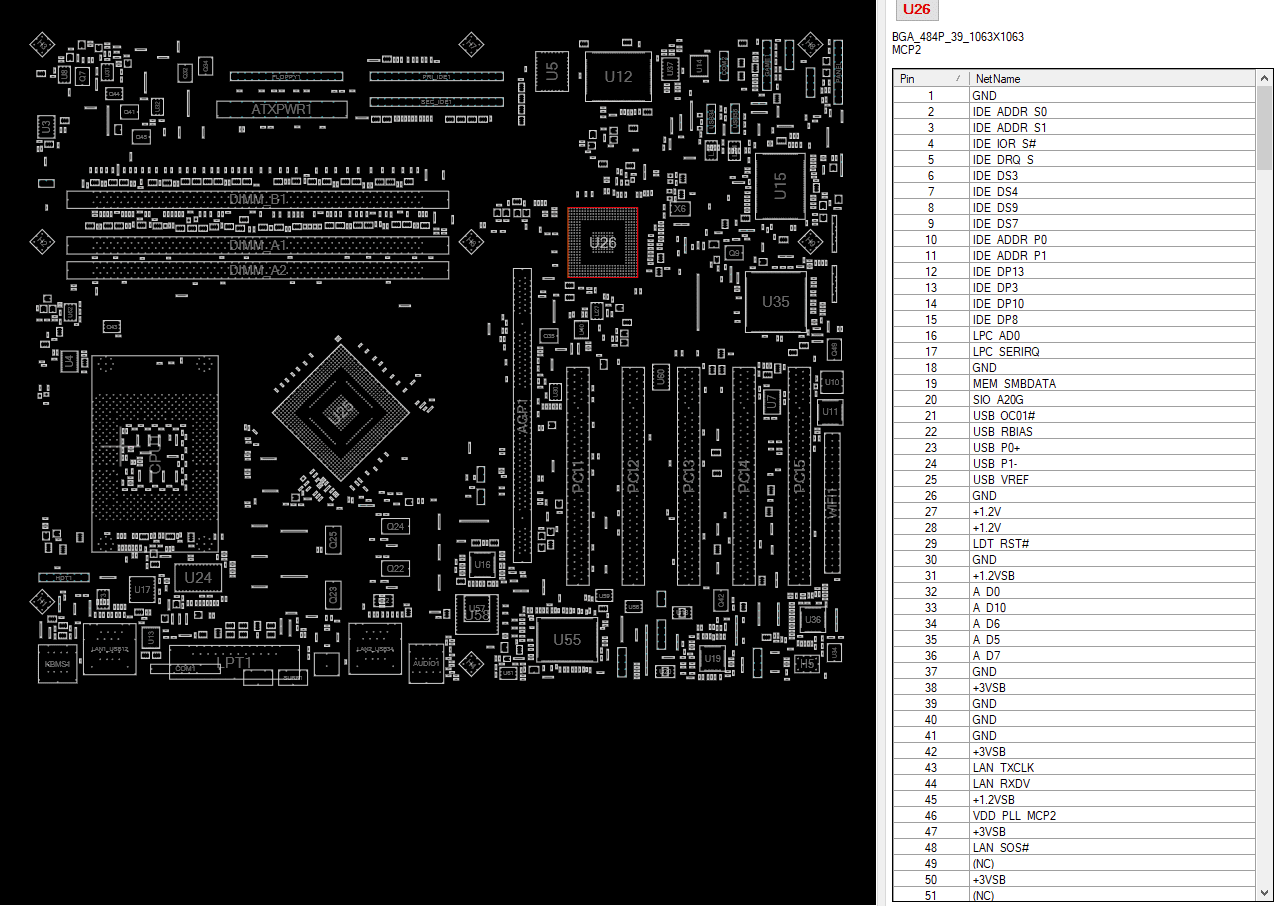Image resolution: width=1278 pixels, height=906 pixels.
Task: Select the PCI1 slot
Action: pyautogui.click(x=577, y=476)
